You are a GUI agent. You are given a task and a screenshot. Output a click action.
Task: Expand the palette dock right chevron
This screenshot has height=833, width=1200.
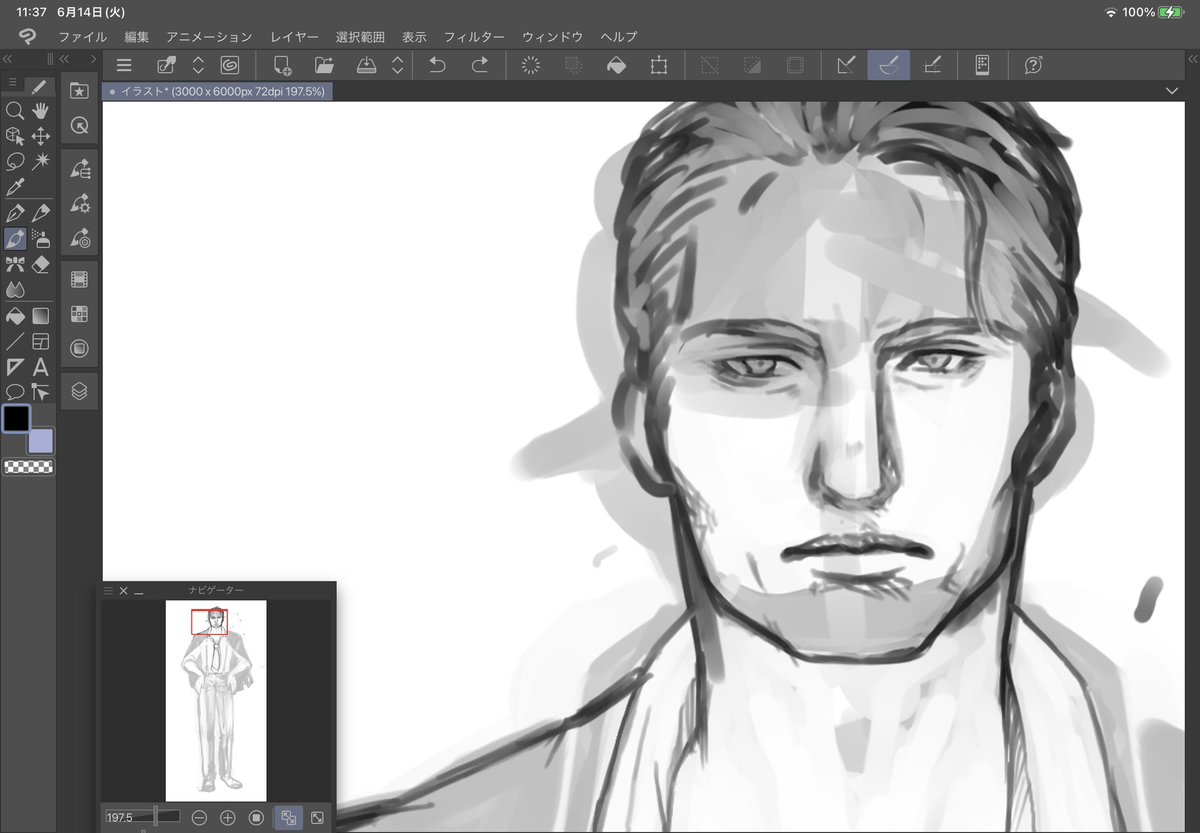point(93,59)
